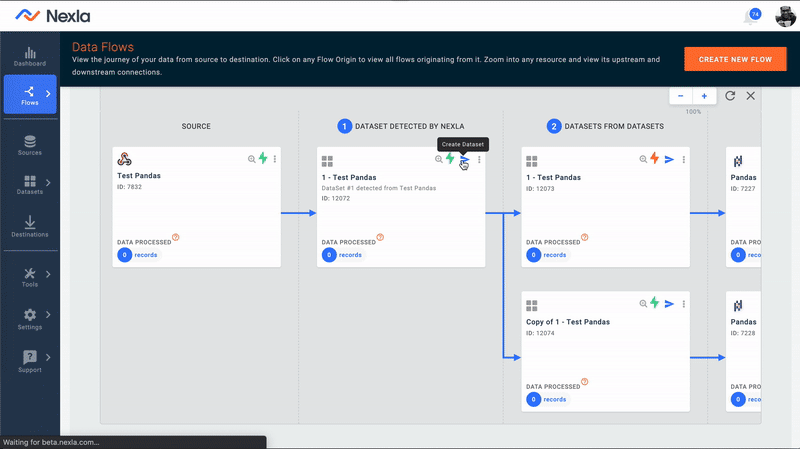Click help icon beside source card's Data Processed

176,238
